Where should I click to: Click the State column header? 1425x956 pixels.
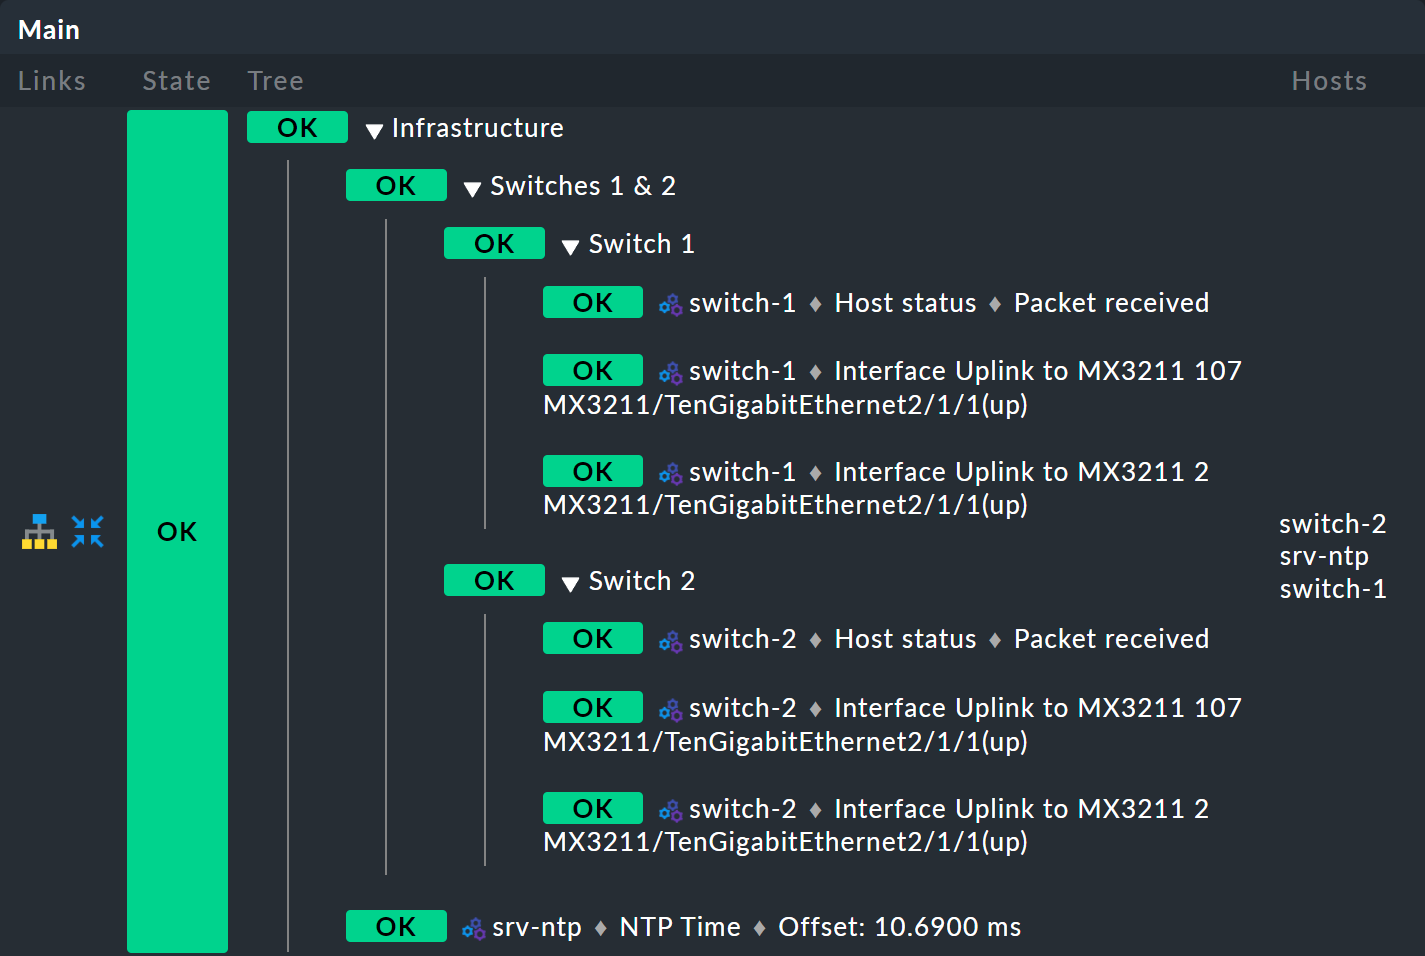(176, 81)
